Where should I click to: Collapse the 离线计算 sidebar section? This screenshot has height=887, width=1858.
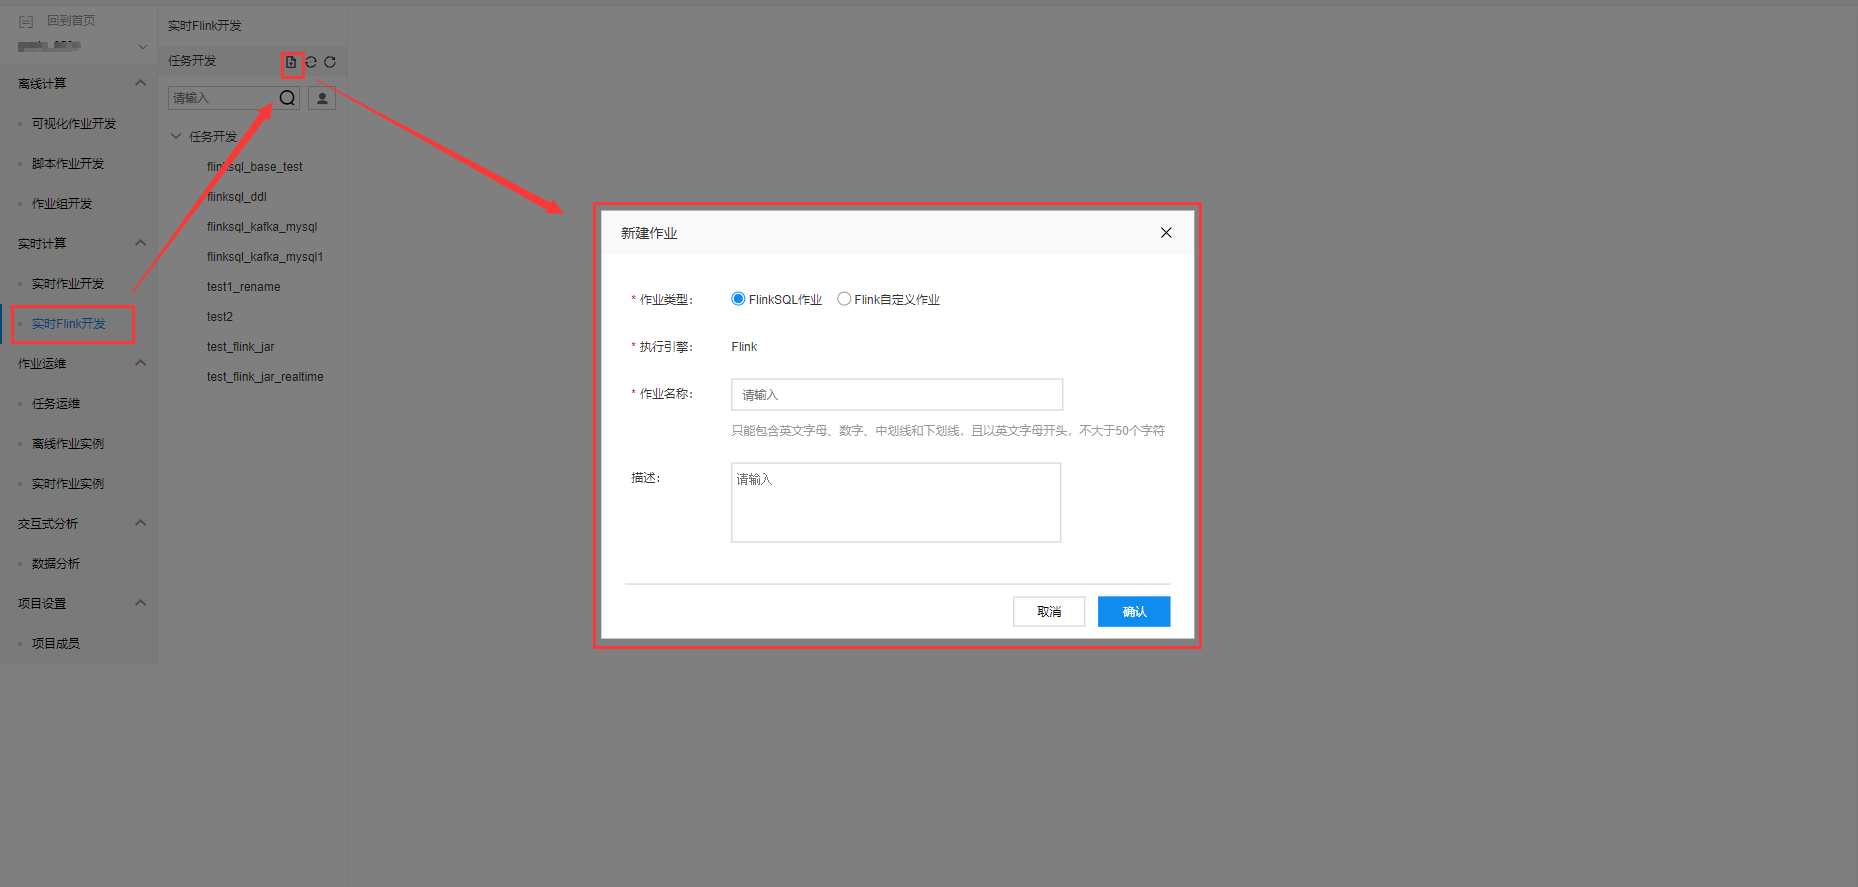pos(140,83)
